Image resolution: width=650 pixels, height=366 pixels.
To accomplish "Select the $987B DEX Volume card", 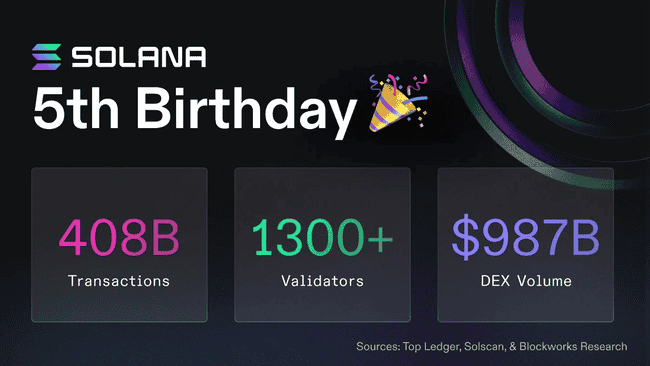I will click(526, 245).
